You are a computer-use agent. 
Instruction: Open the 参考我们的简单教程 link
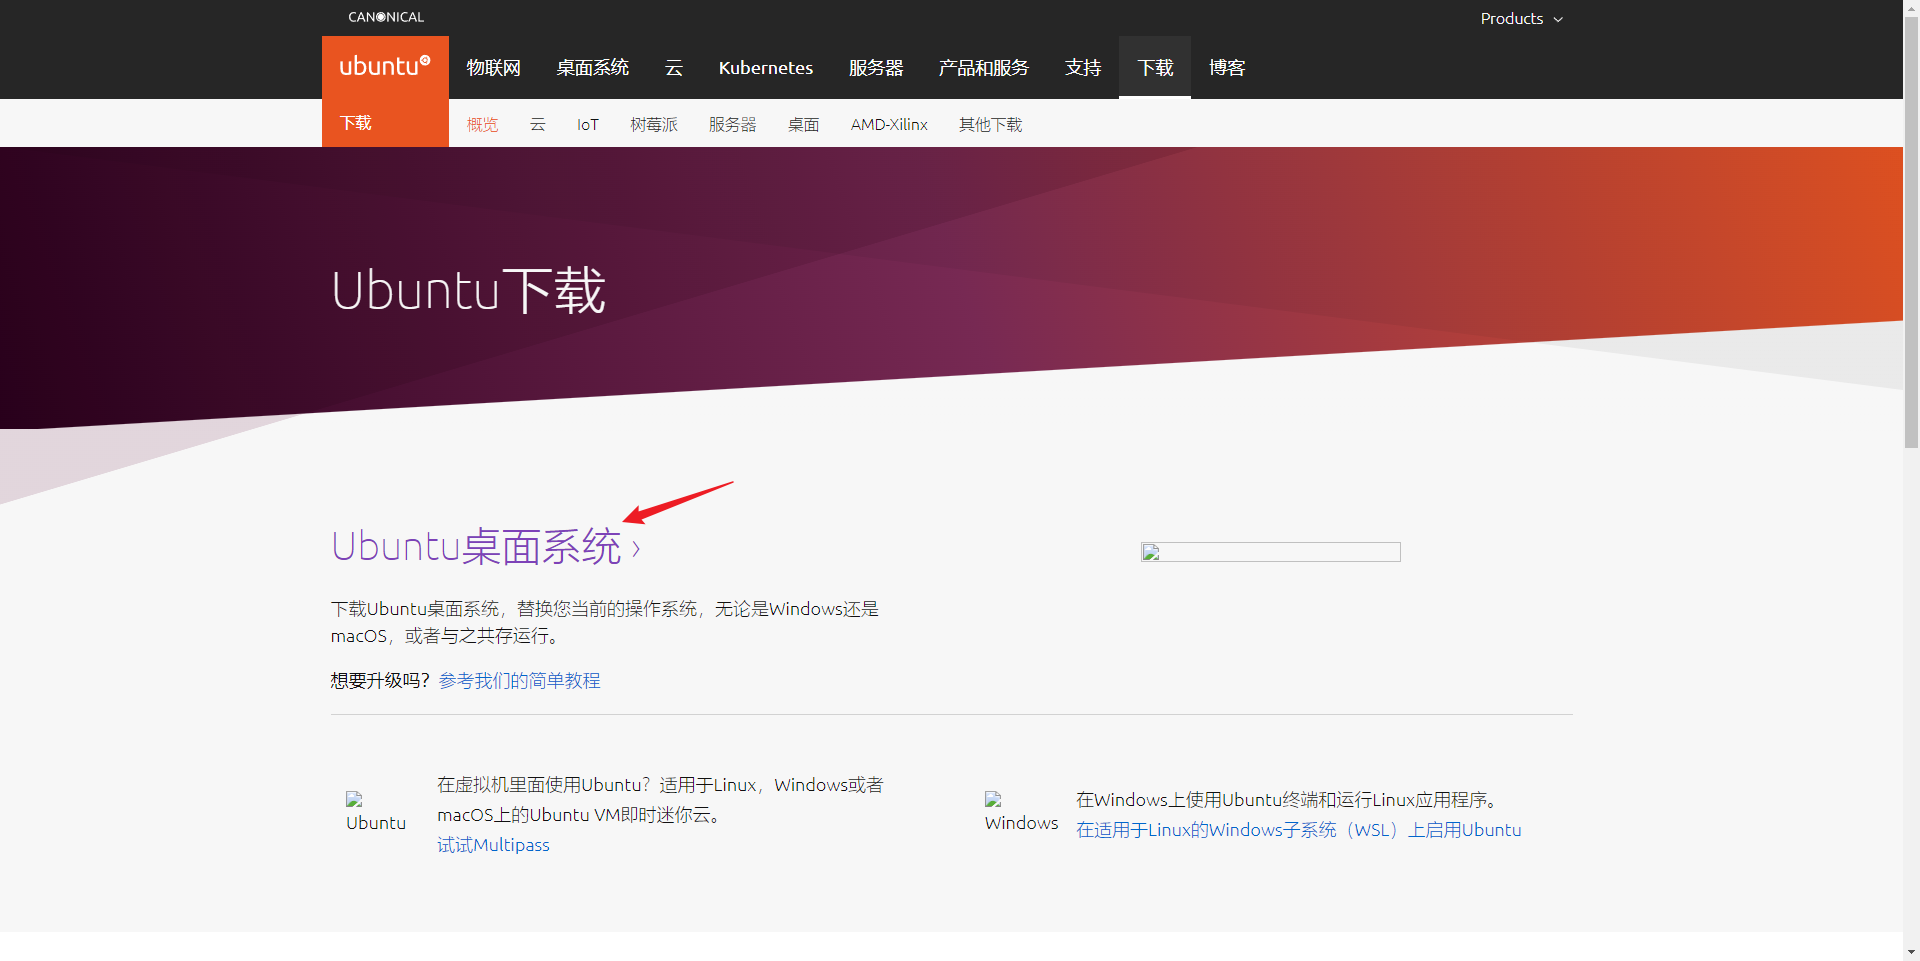click(519, 680)
